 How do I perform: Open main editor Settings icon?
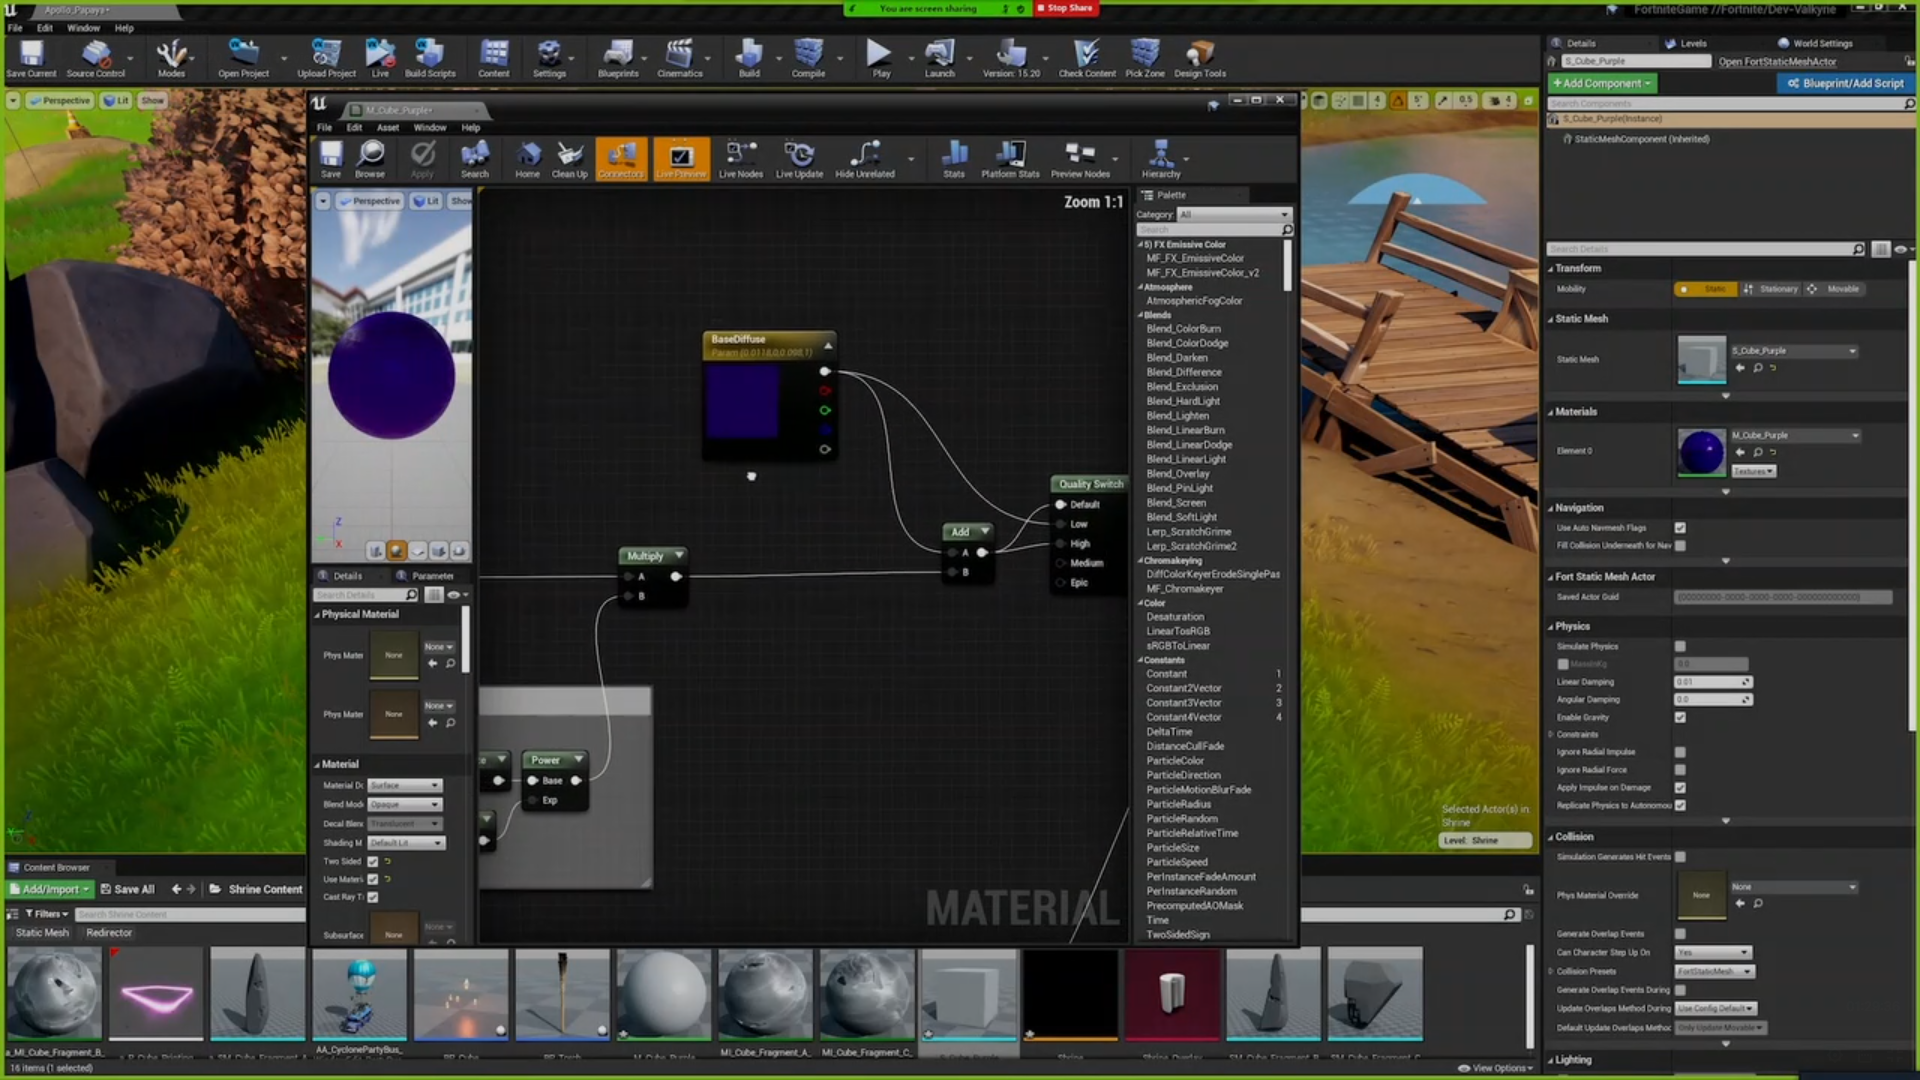549,59
